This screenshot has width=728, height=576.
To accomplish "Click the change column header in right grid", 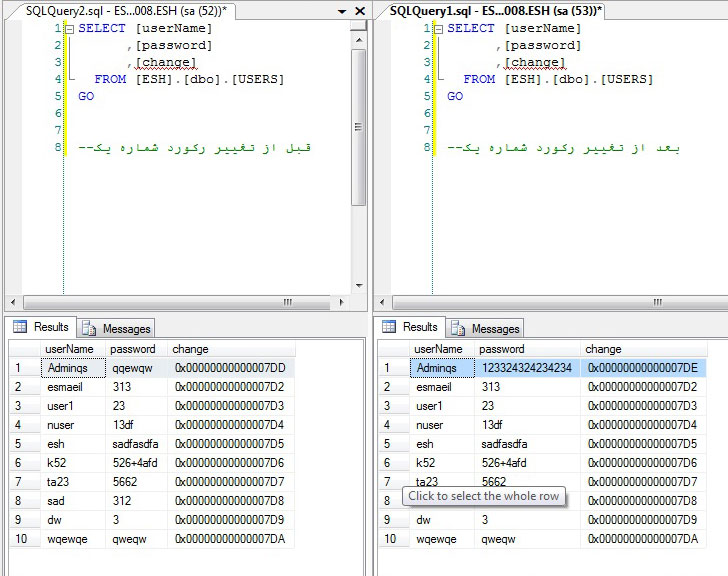I will click(x=603, y=349).
